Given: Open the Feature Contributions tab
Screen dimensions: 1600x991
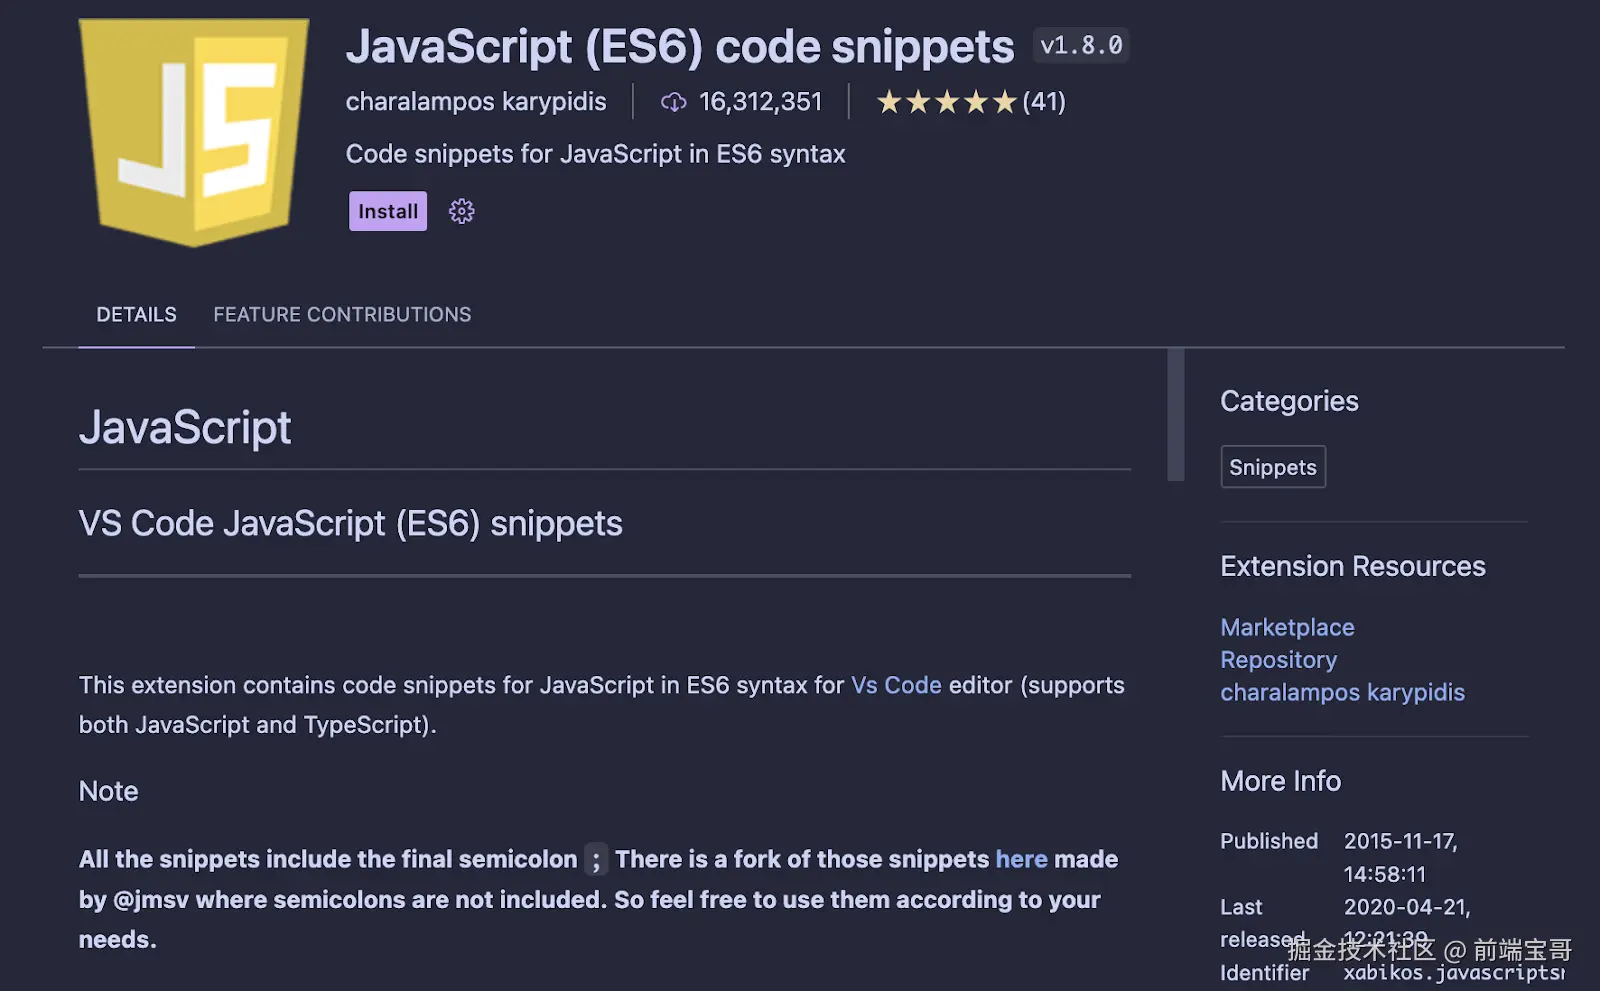Looking at the screenshot, I should pos(342,315).
